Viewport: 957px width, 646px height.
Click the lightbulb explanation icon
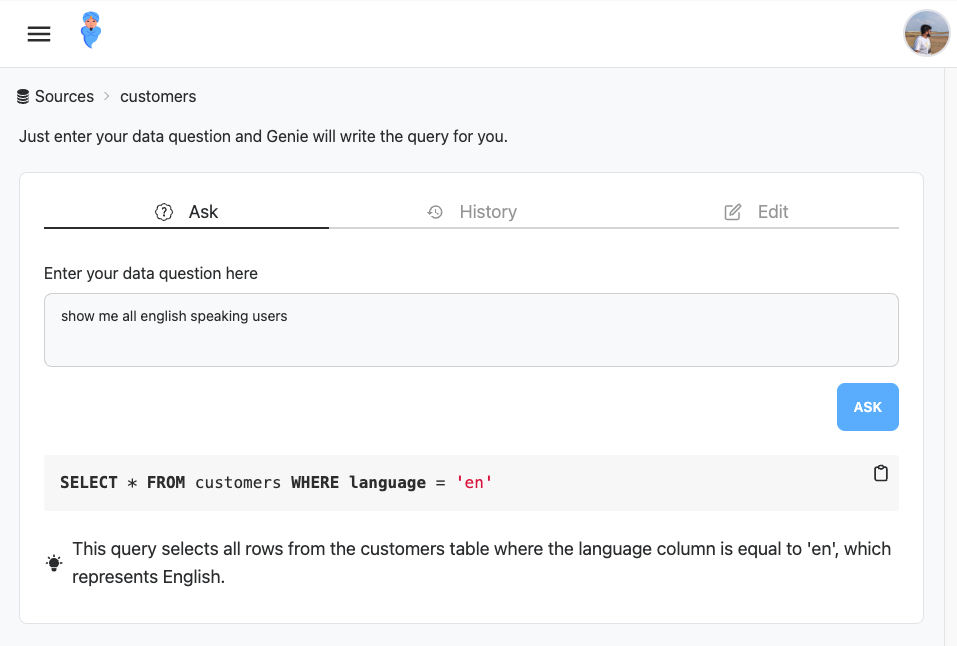coord(54,563)
